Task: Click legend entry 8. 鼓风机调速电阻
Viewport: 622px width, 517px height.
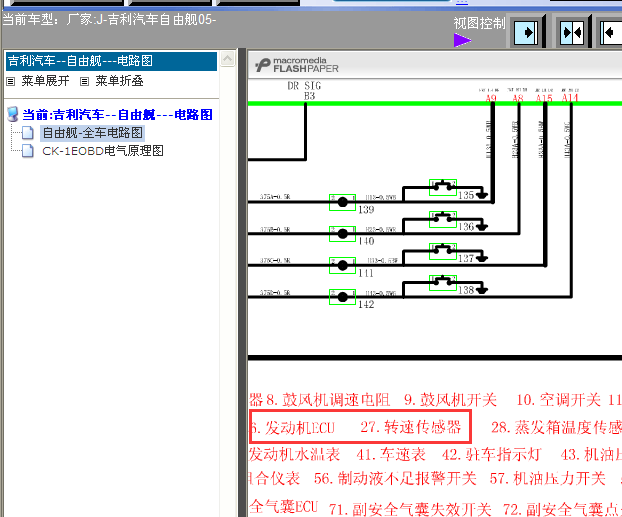Action: click(328, 400)
